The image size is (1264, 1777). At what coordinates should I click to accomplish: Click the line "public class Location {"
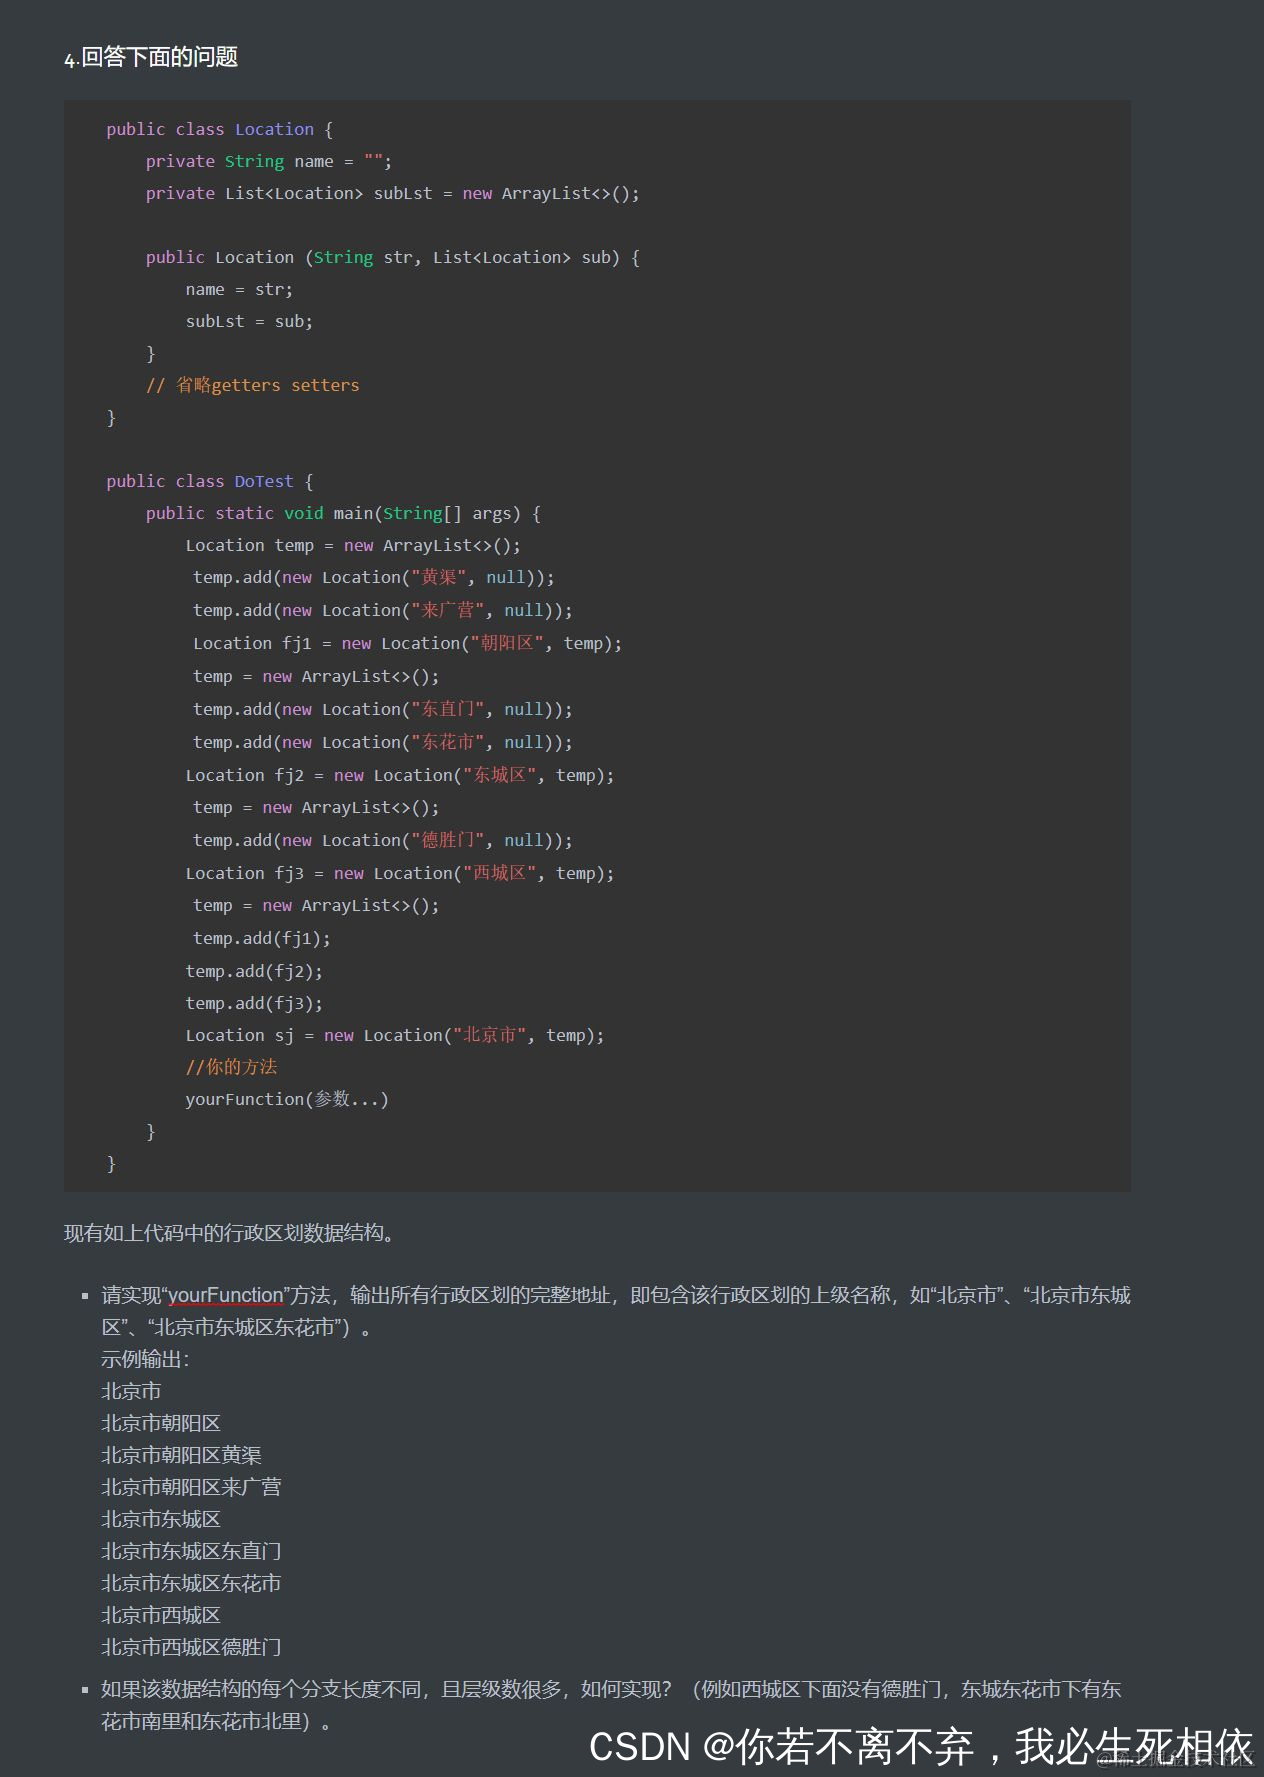(219, 129)
